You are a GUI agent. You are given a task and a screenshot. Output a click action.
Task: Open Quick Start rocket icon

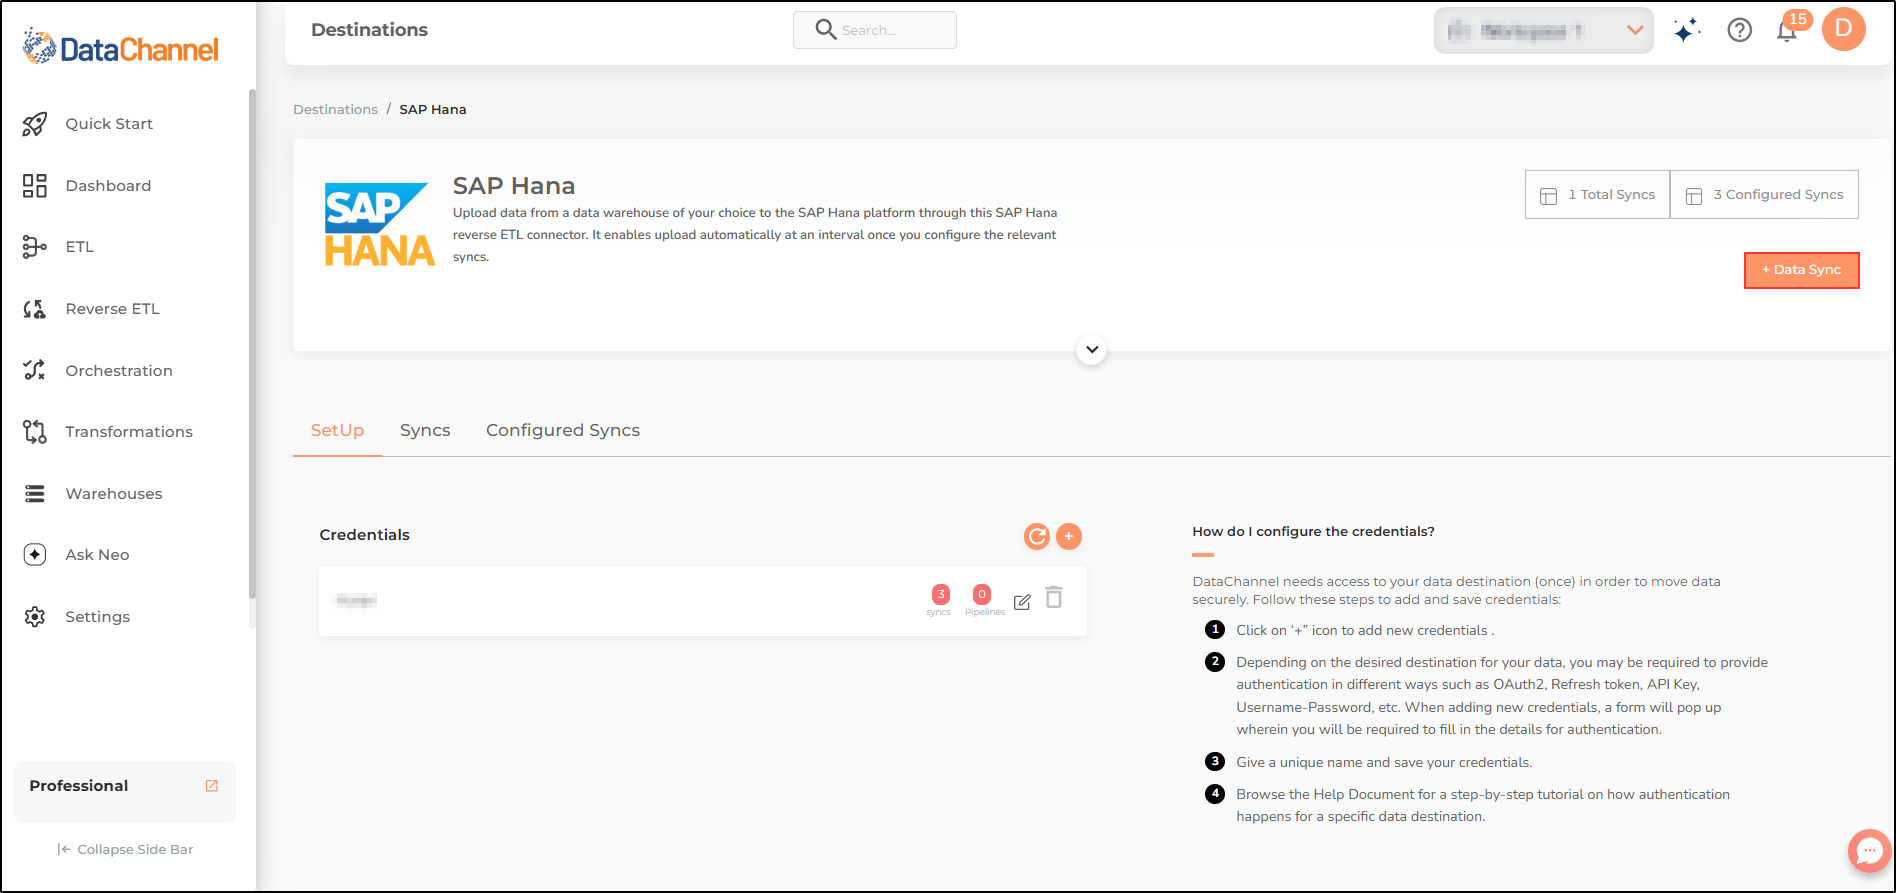(35, 124)
